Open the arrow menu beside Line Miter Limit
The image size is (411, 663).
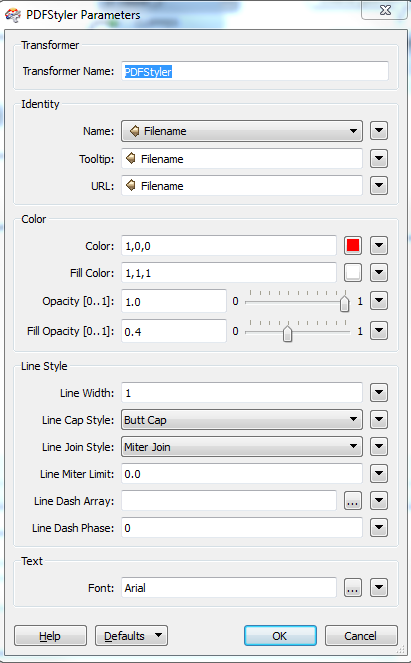click(379, 474)
